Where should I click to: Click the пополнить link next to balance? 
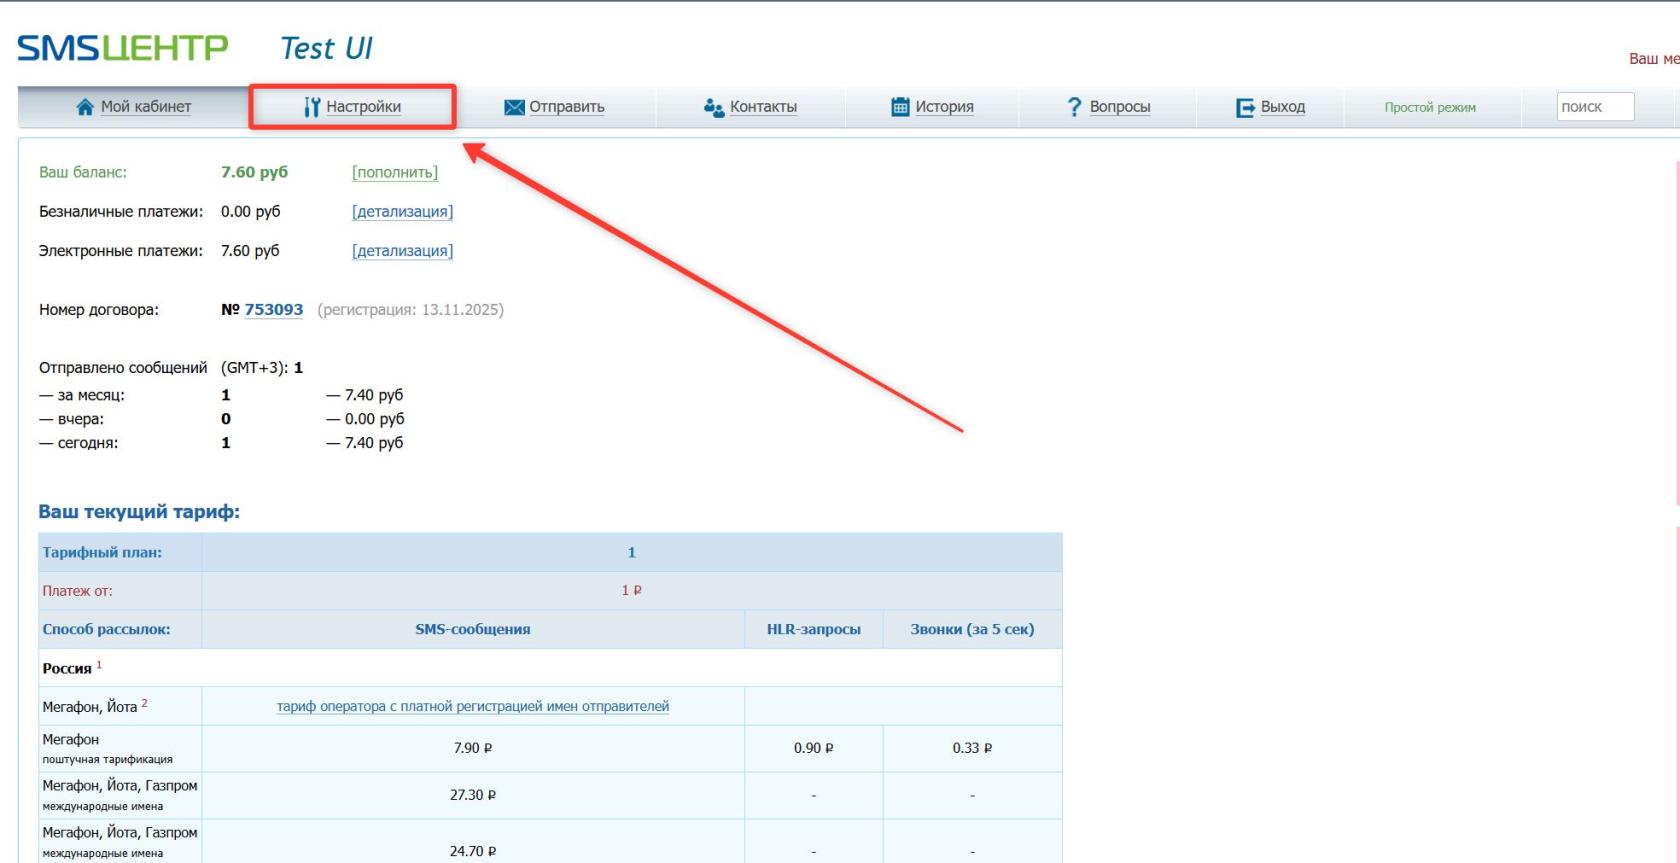pyautogui.click(x=395, y=172)
